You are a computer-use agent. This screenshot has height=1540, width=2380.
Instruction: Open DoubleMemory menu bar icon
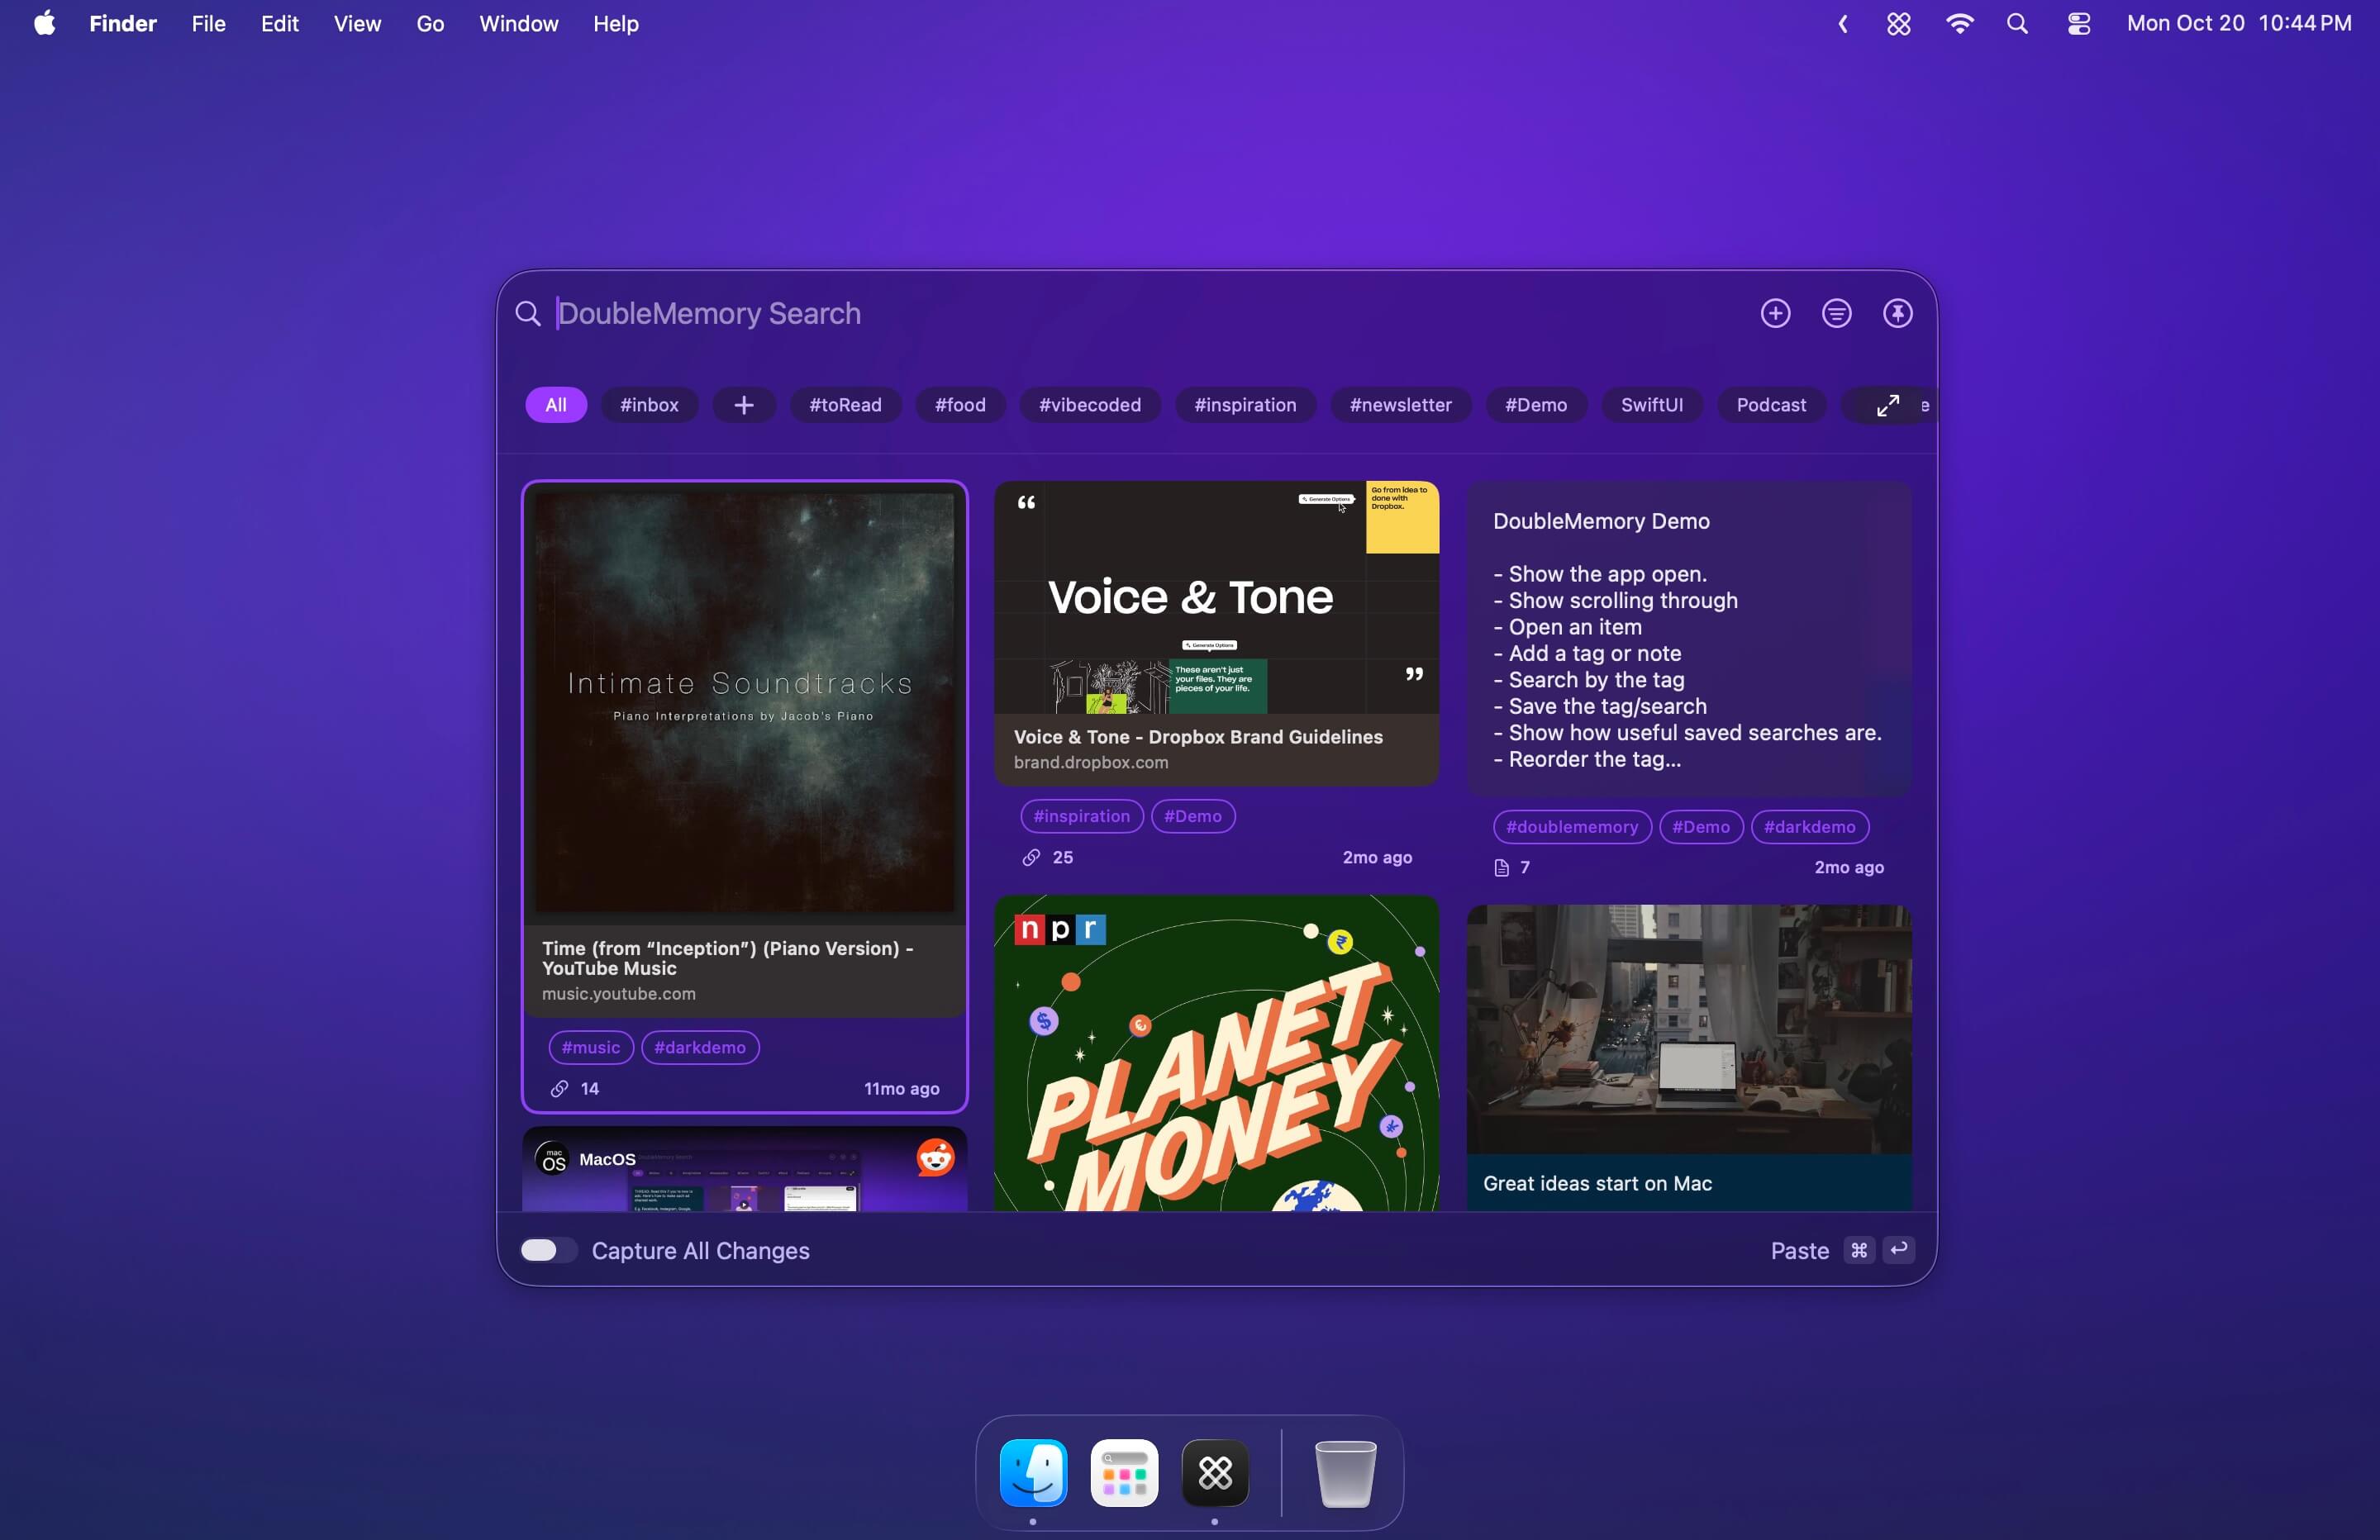point(1898,24)
